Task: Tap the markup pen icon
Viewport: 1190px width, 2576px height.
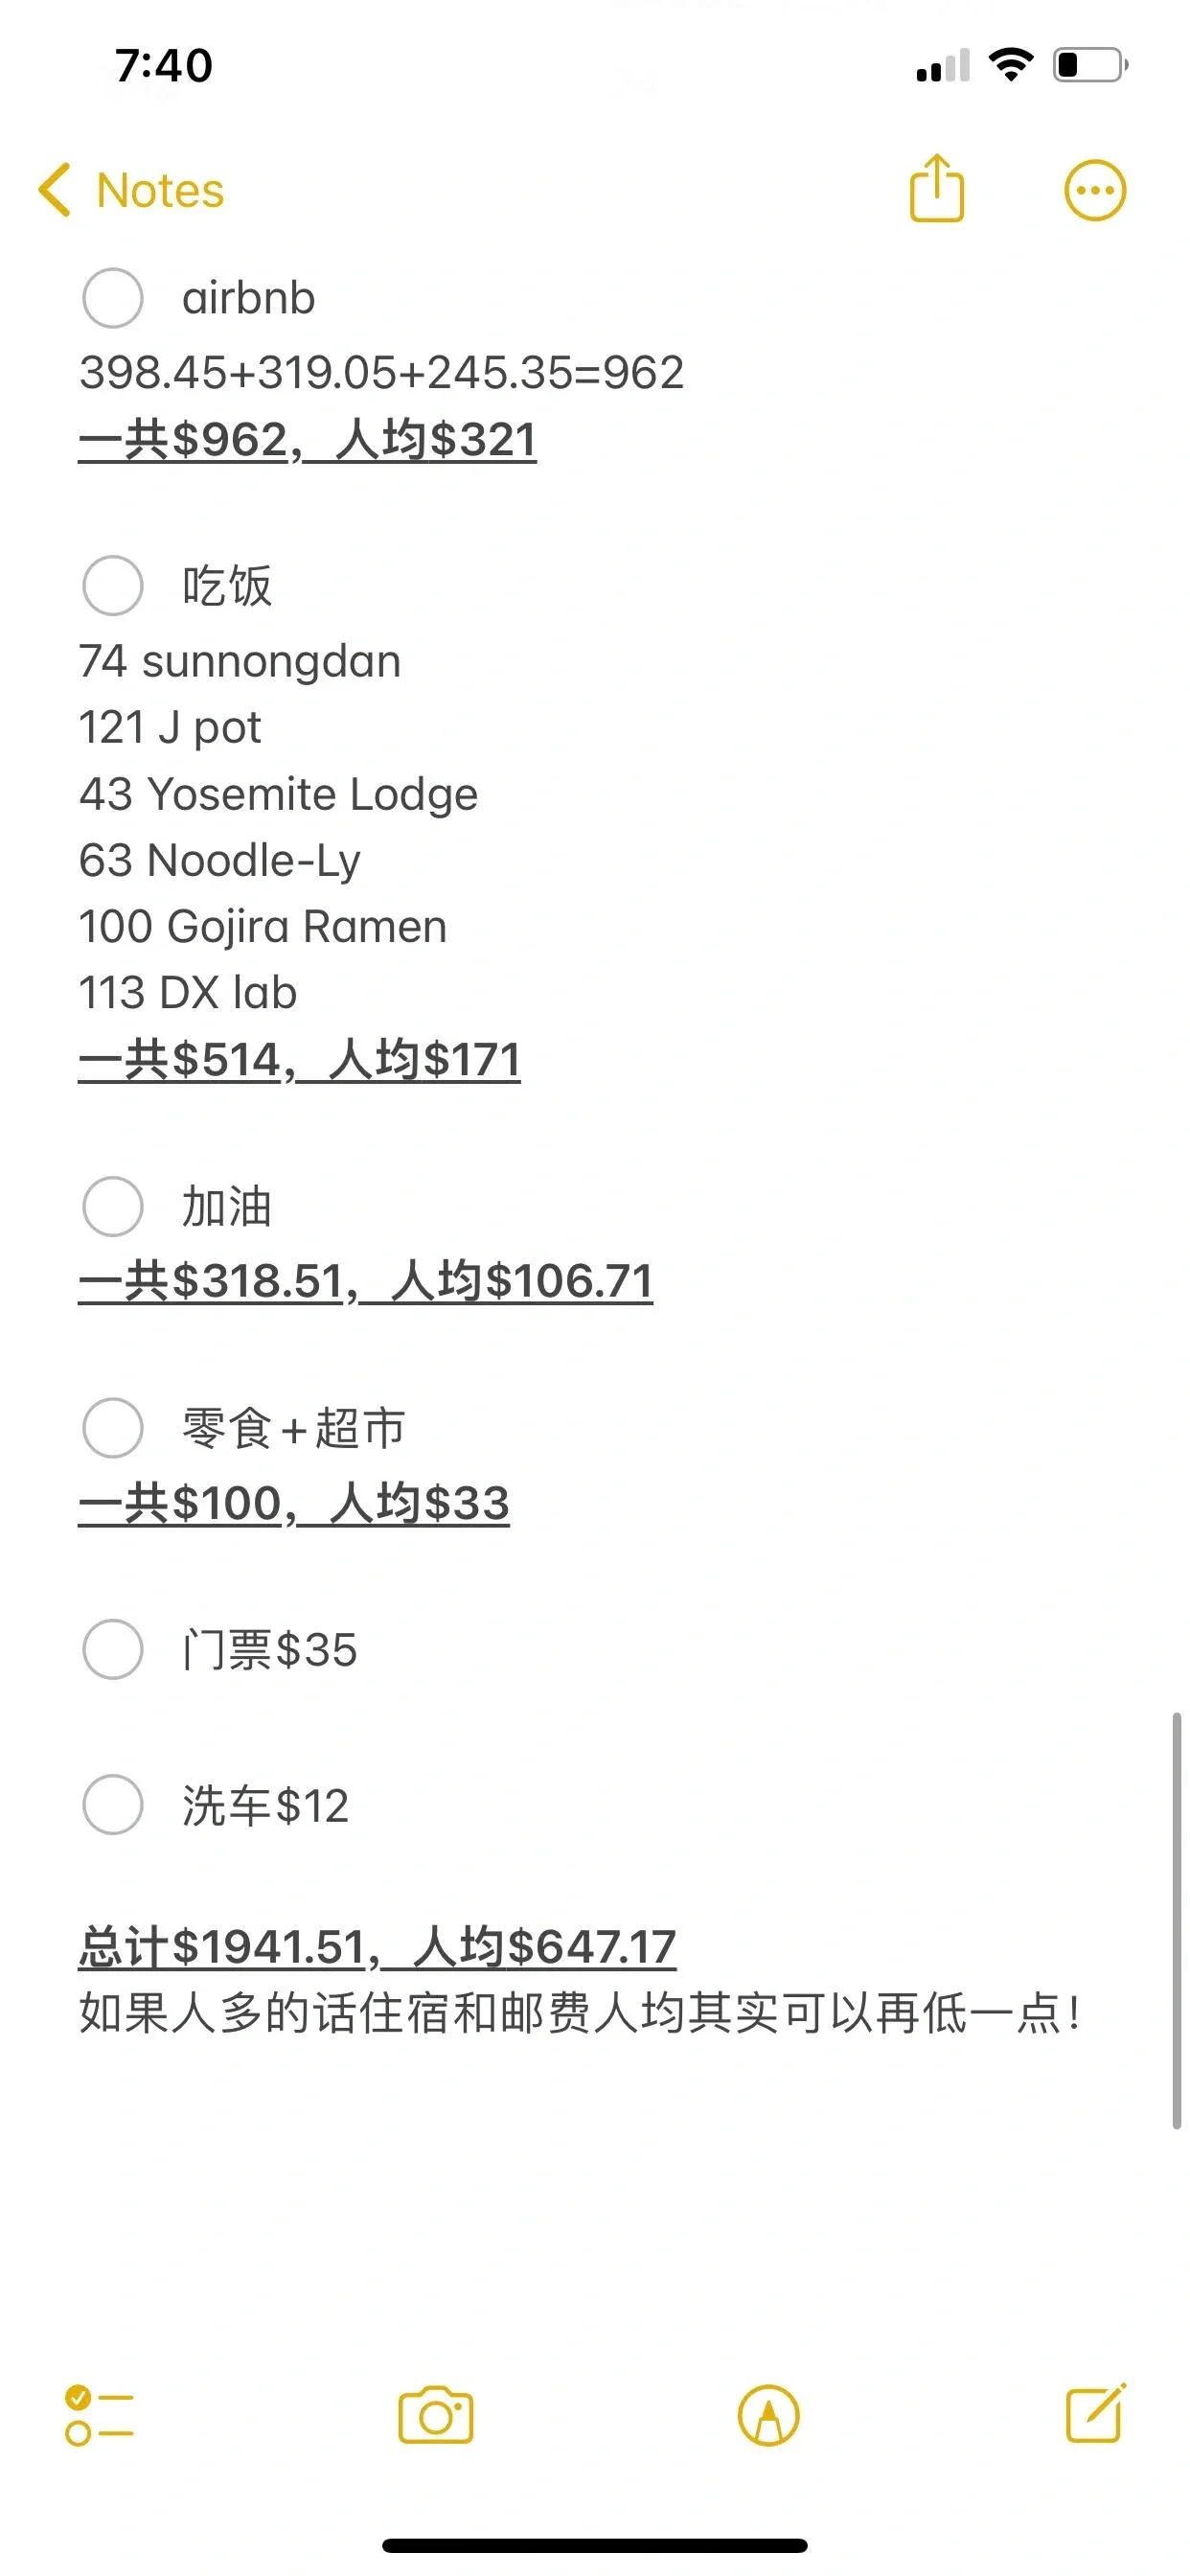Action: point(768,2416)
